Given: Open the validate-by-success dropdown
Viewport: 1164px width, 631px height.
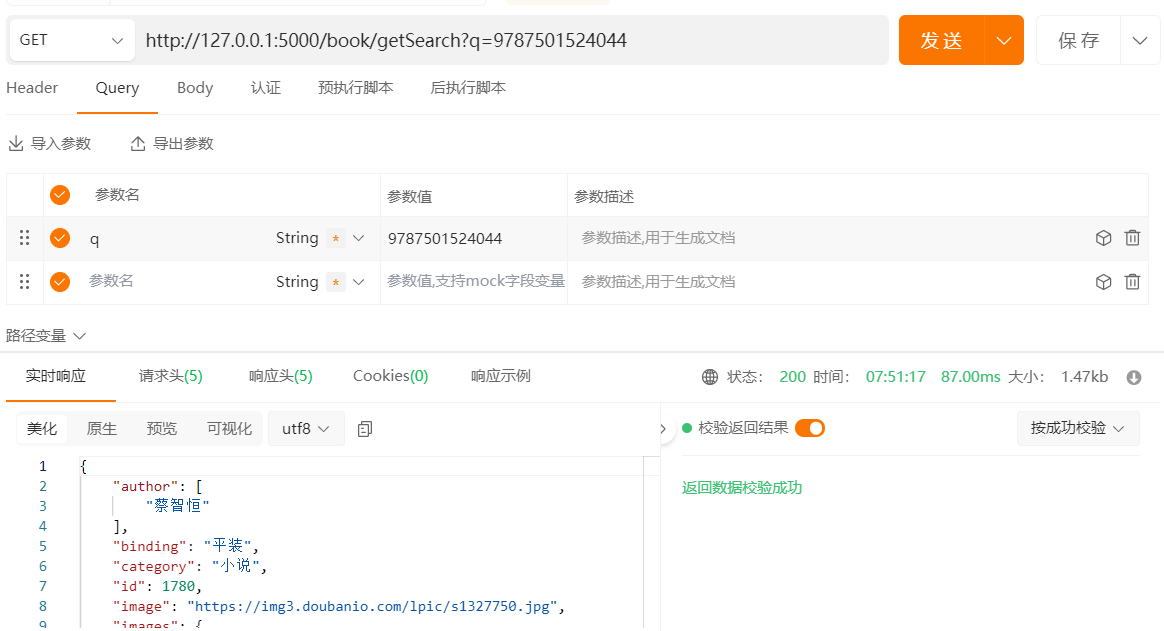Looking at the screenshot, I should (1078, 428).
